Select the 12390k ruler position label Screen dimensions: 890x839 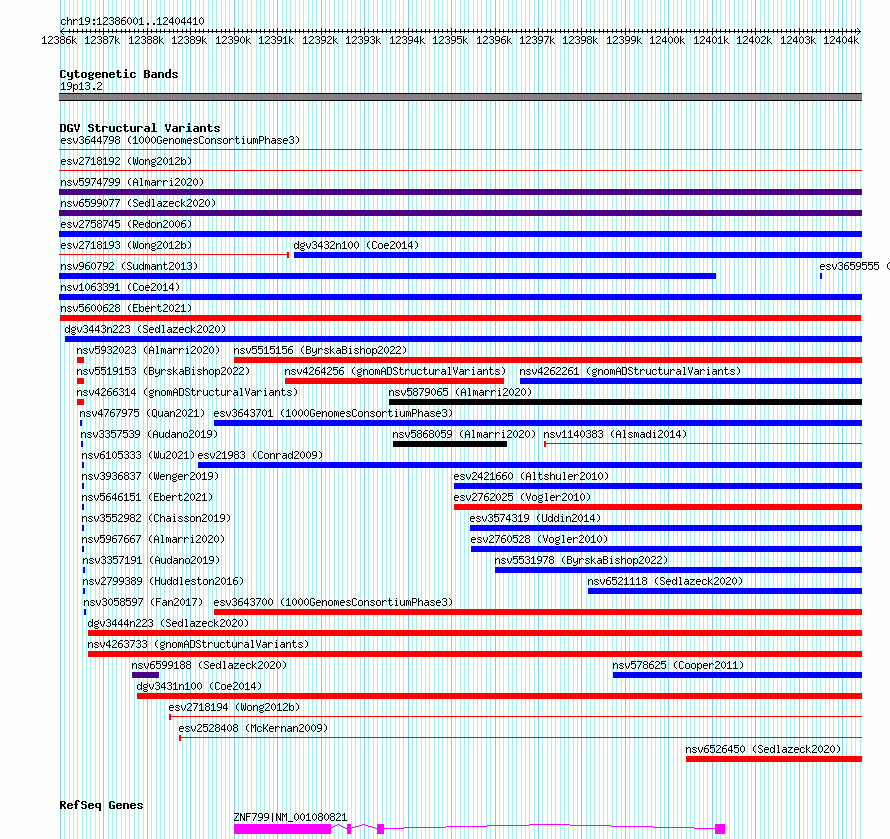(233, 40)
